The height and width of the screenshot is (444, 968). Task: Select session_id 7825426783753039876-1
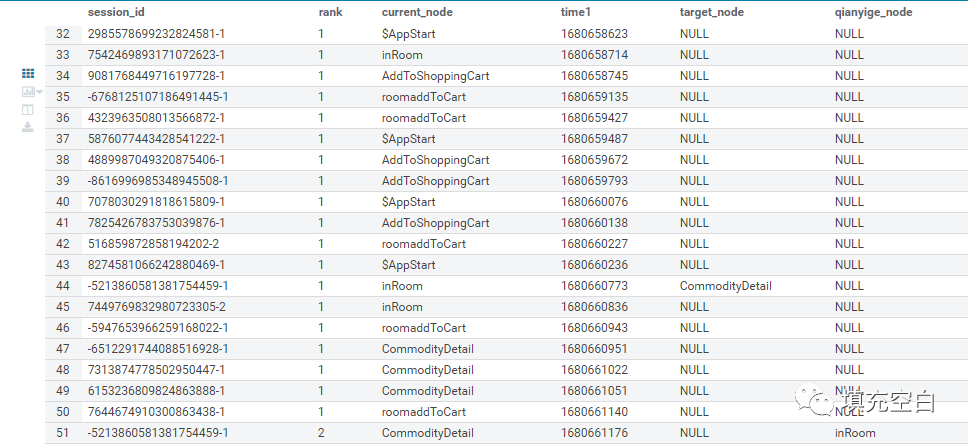pyautogui.click(x=156, y=223)
